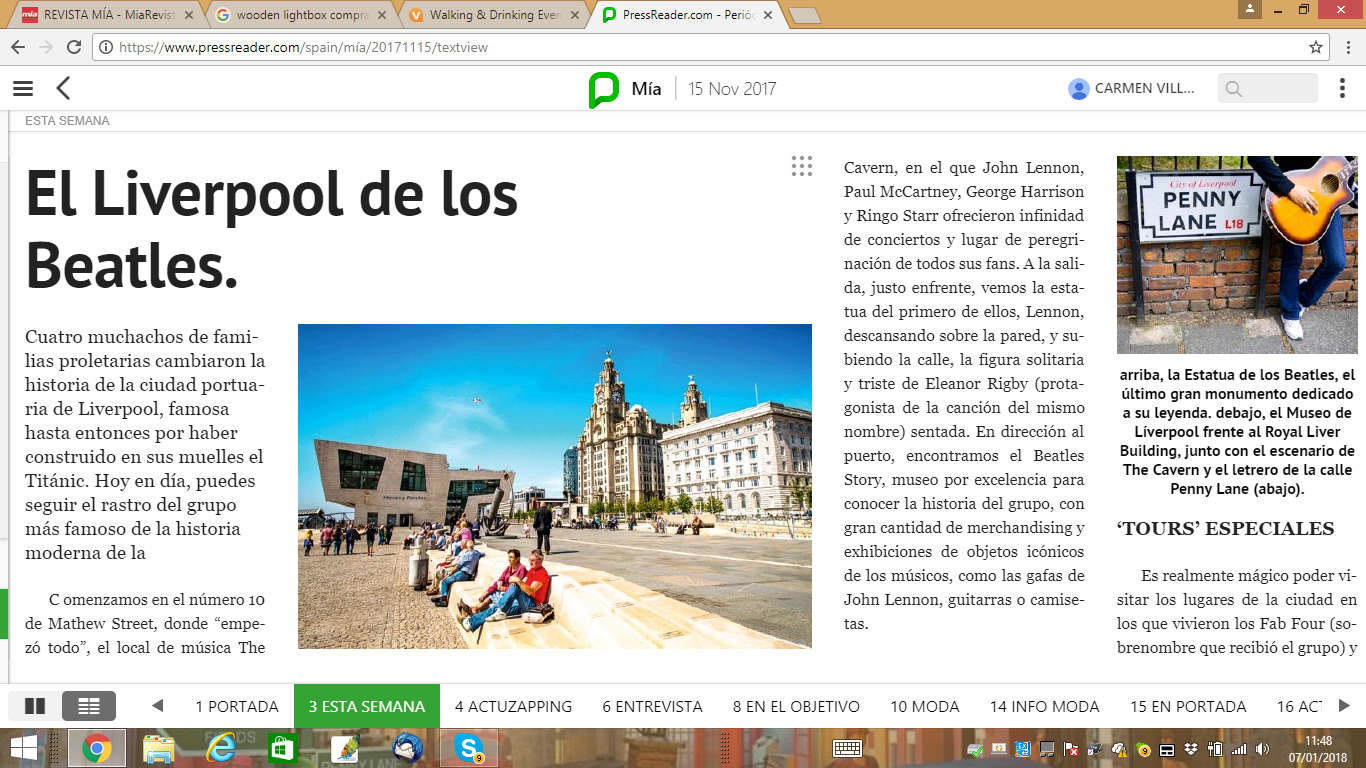1366x768 pixels.
Task: Open the Penny Lane sign photo
Action: [1237, 255]
